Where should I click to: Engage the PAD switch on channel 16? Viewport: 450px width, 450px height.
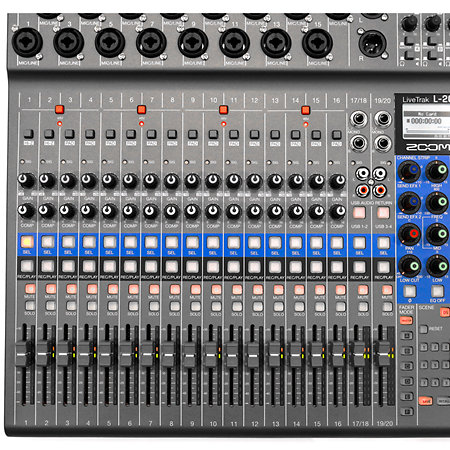(x=337, y=135)
